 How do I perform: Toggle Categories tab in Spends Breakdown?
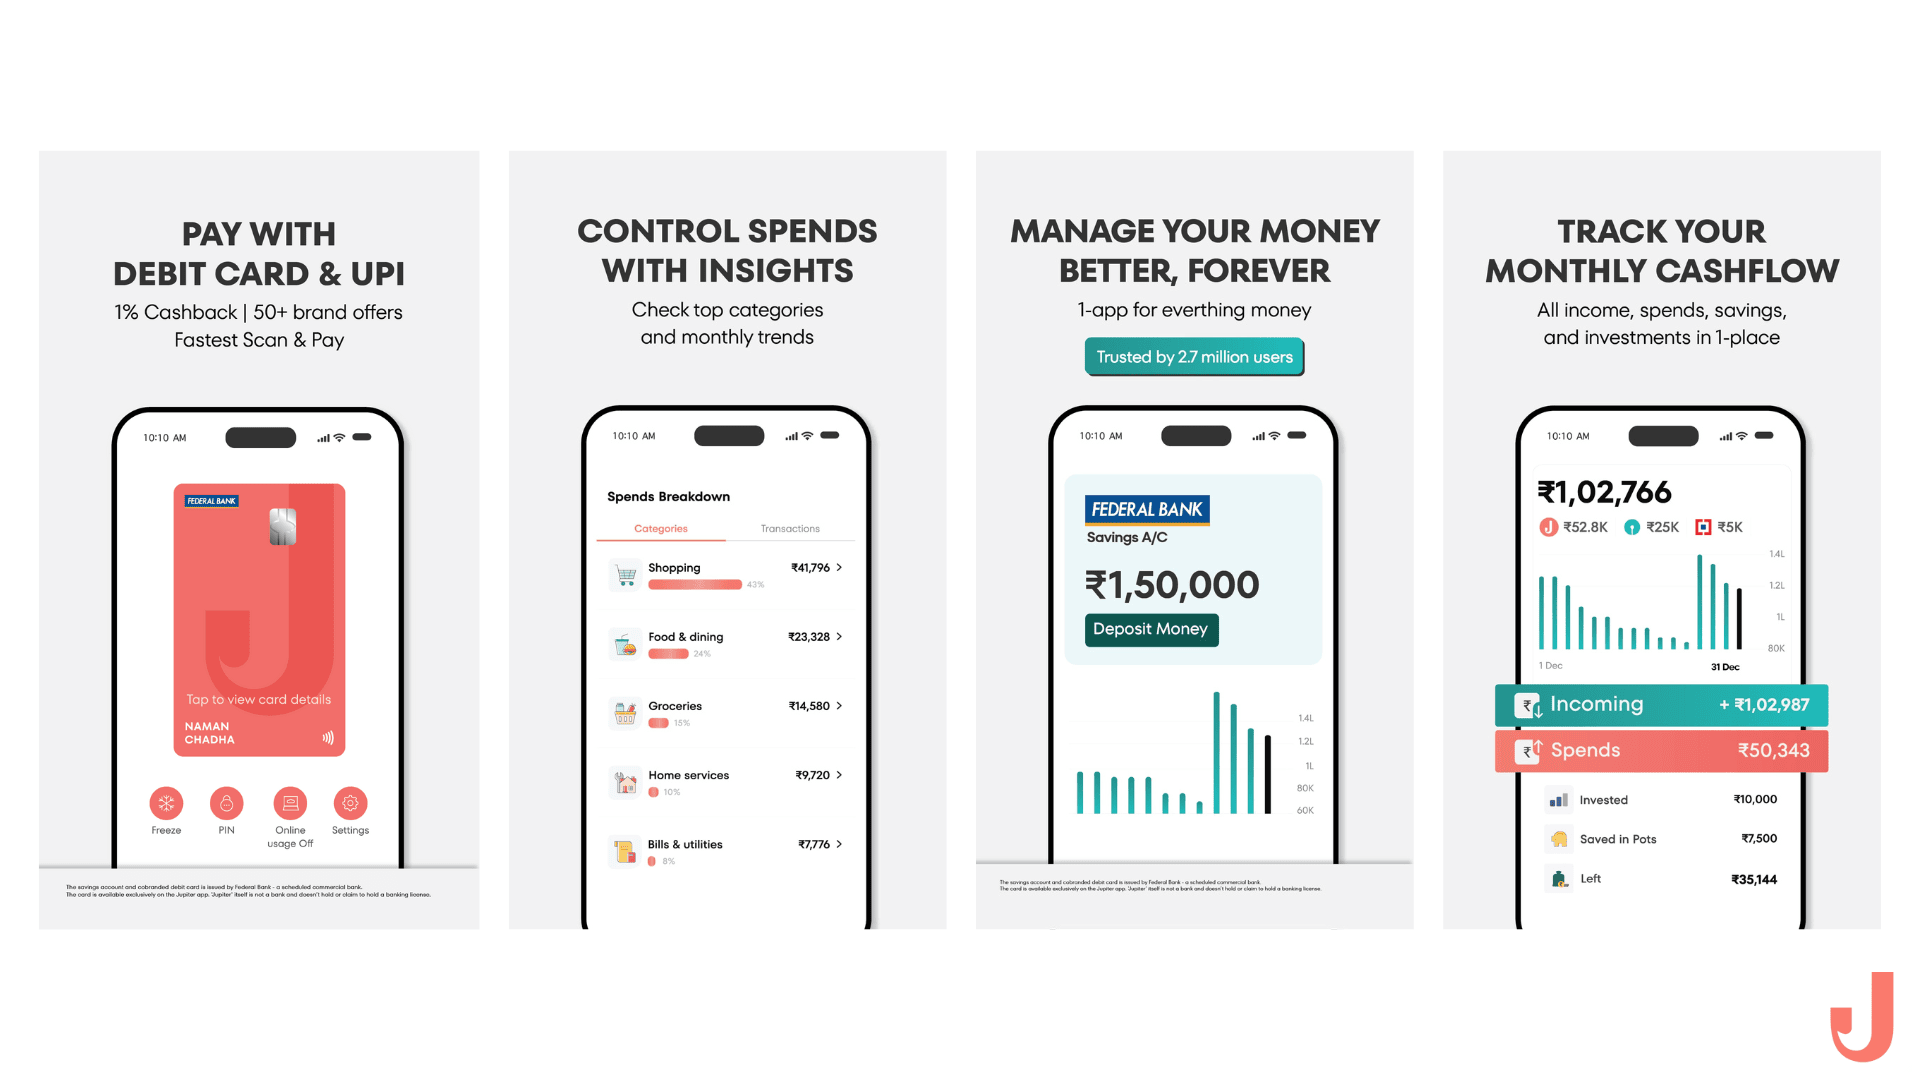[x=659, y=527]
